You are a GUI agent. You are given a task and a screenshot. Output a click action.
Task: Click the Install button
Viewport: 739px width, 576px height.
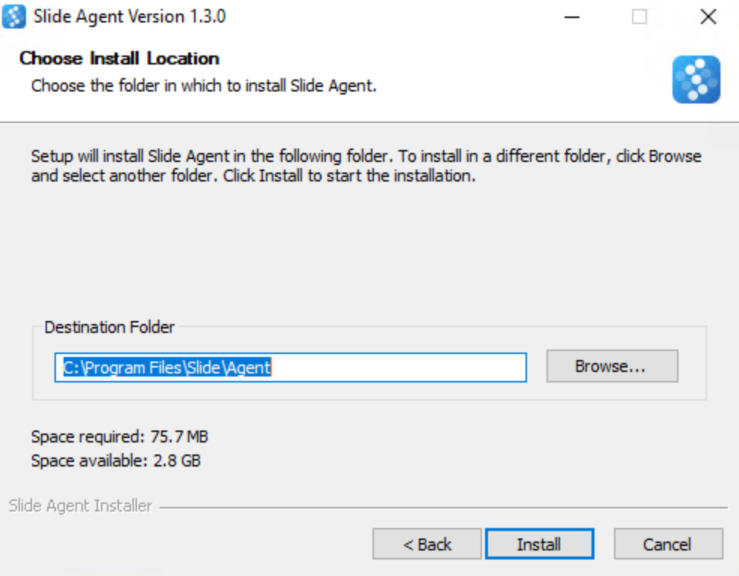click(x=539, y=544)
